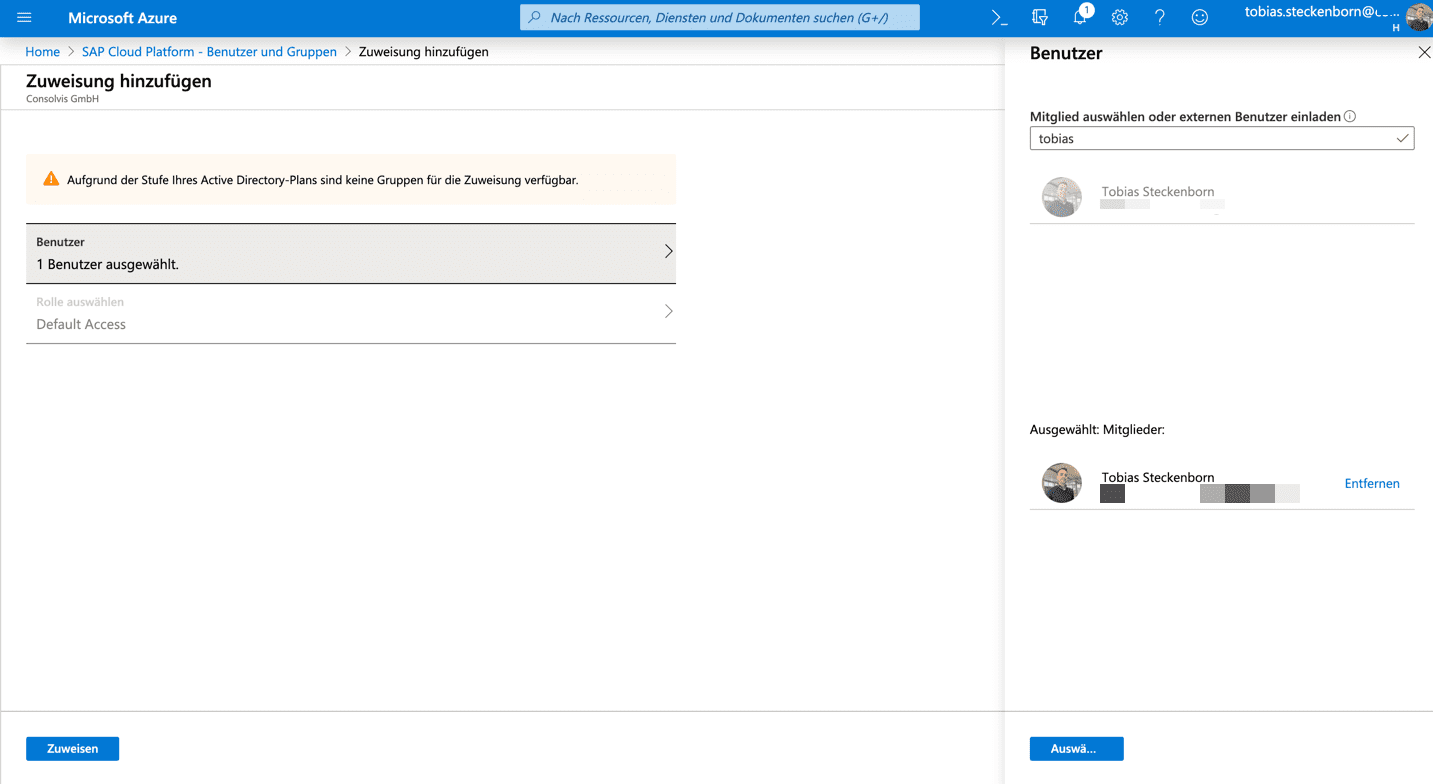Open the help question mark icon
This screenshot has height=784, width=1433.
click(x=1160, y=18)
